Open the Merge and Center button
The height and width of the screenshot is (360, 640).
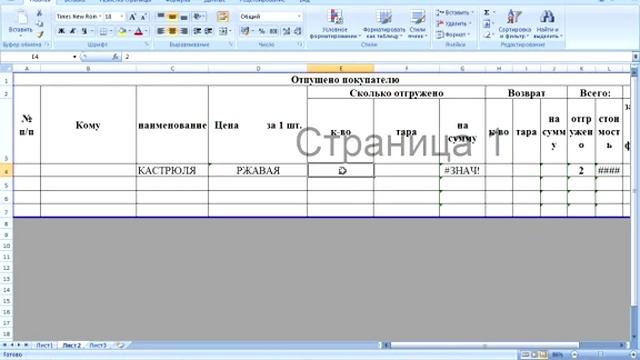click(x=224, y=31)
